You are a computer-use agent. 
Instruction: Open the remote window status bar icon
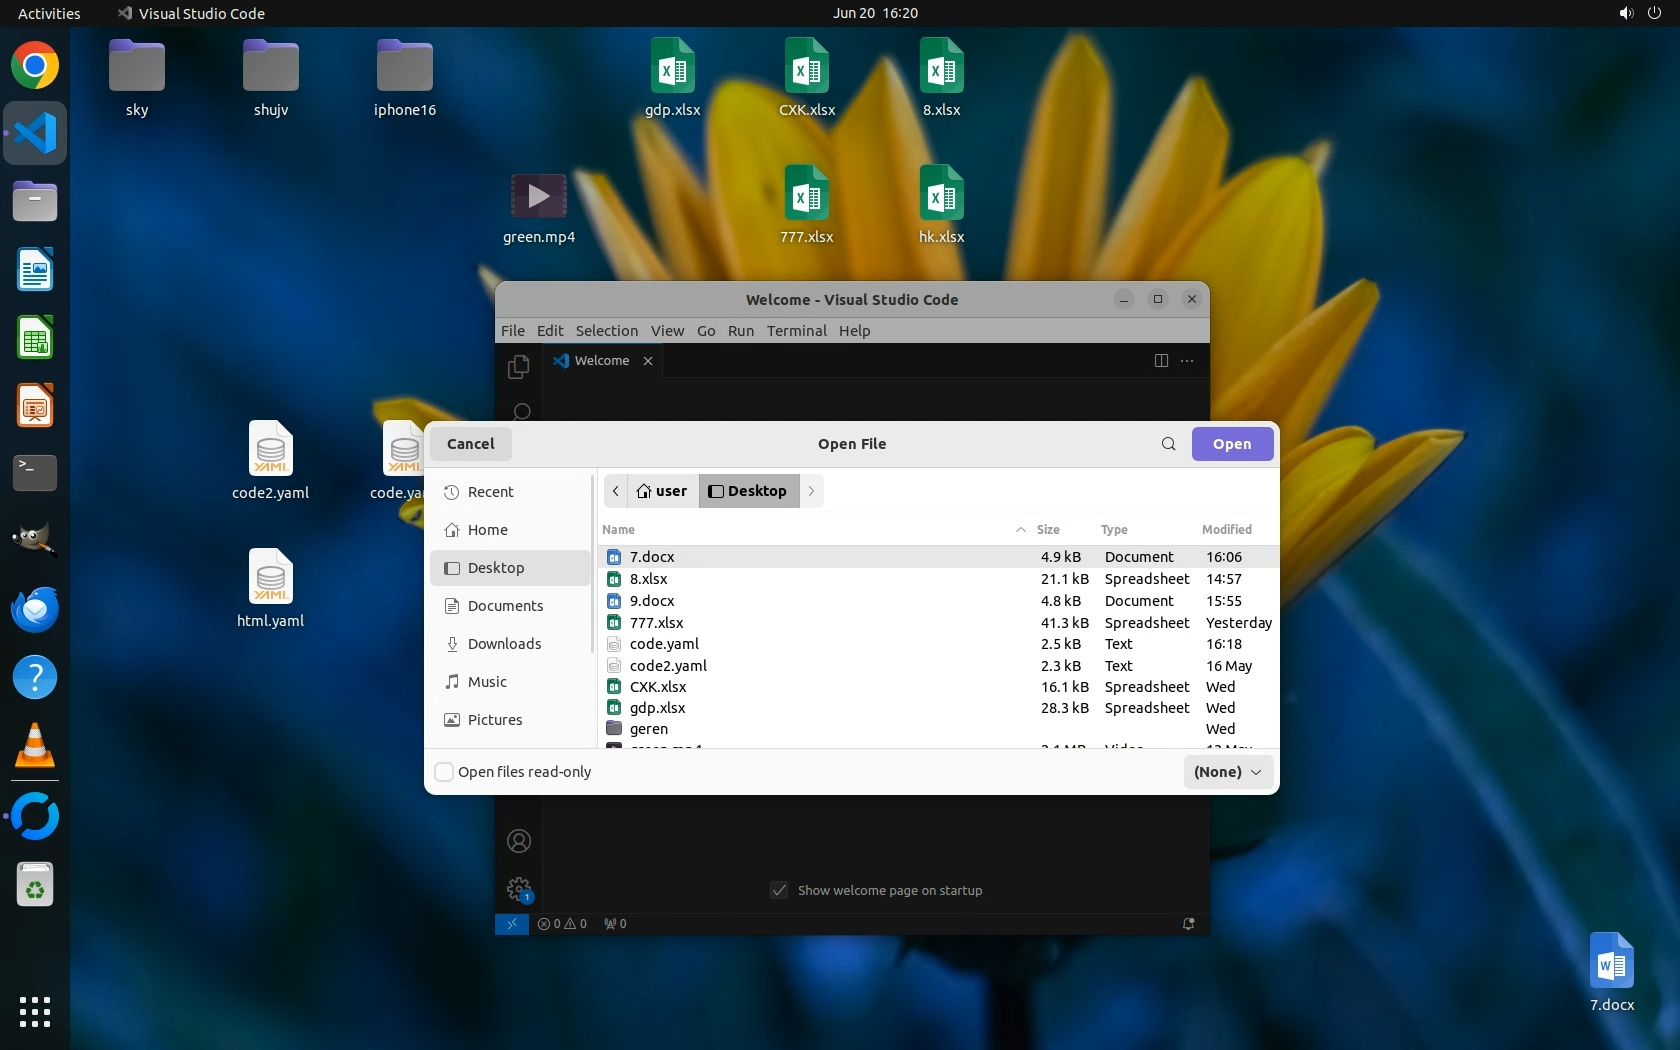coord(511,924)
